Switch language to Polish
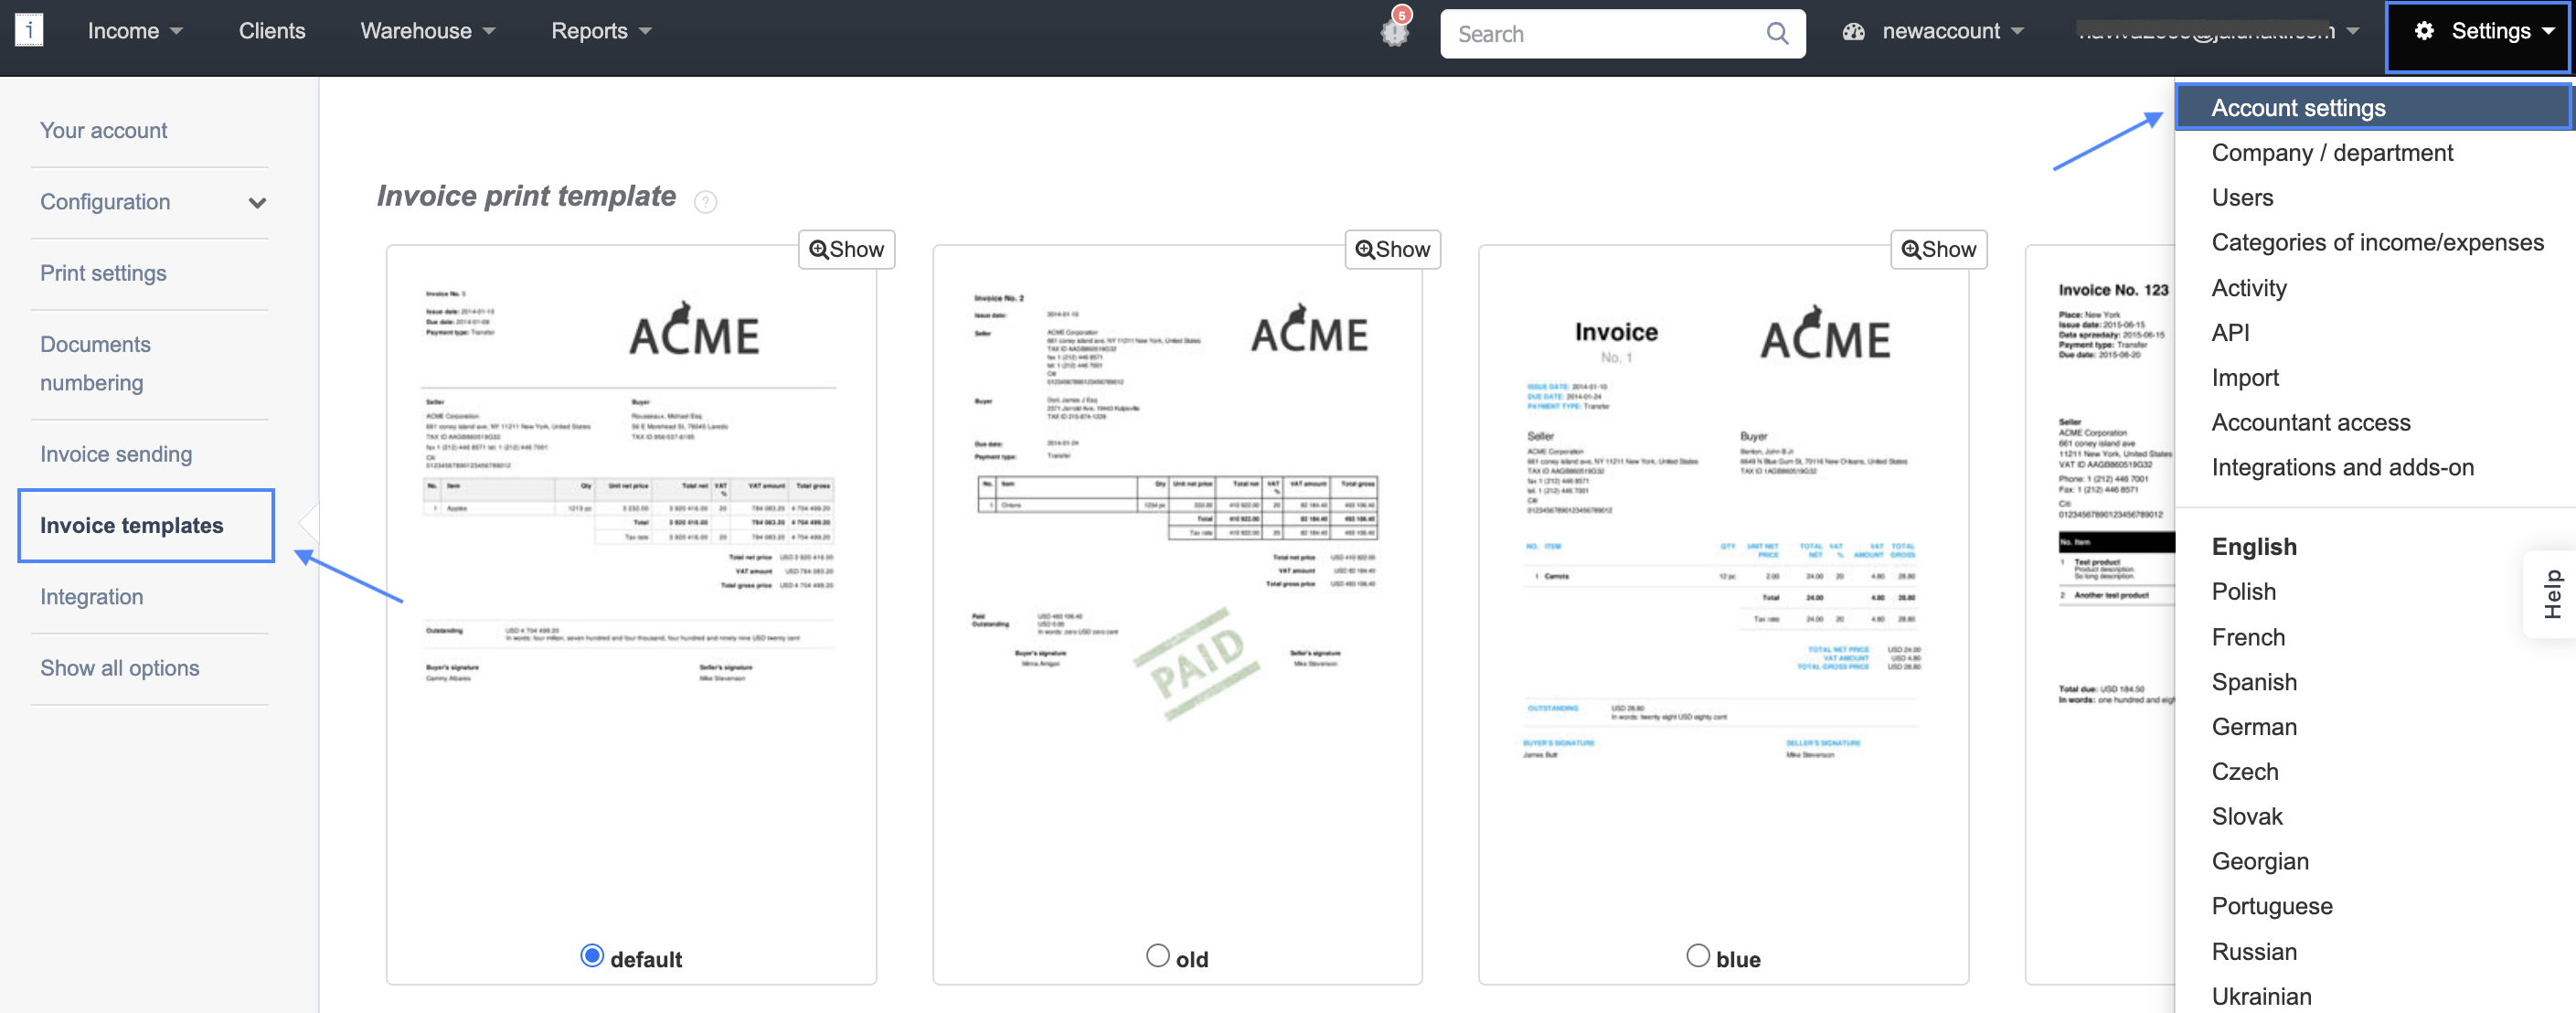This screenshot has width=2576, height=1013. [2243, 591]
